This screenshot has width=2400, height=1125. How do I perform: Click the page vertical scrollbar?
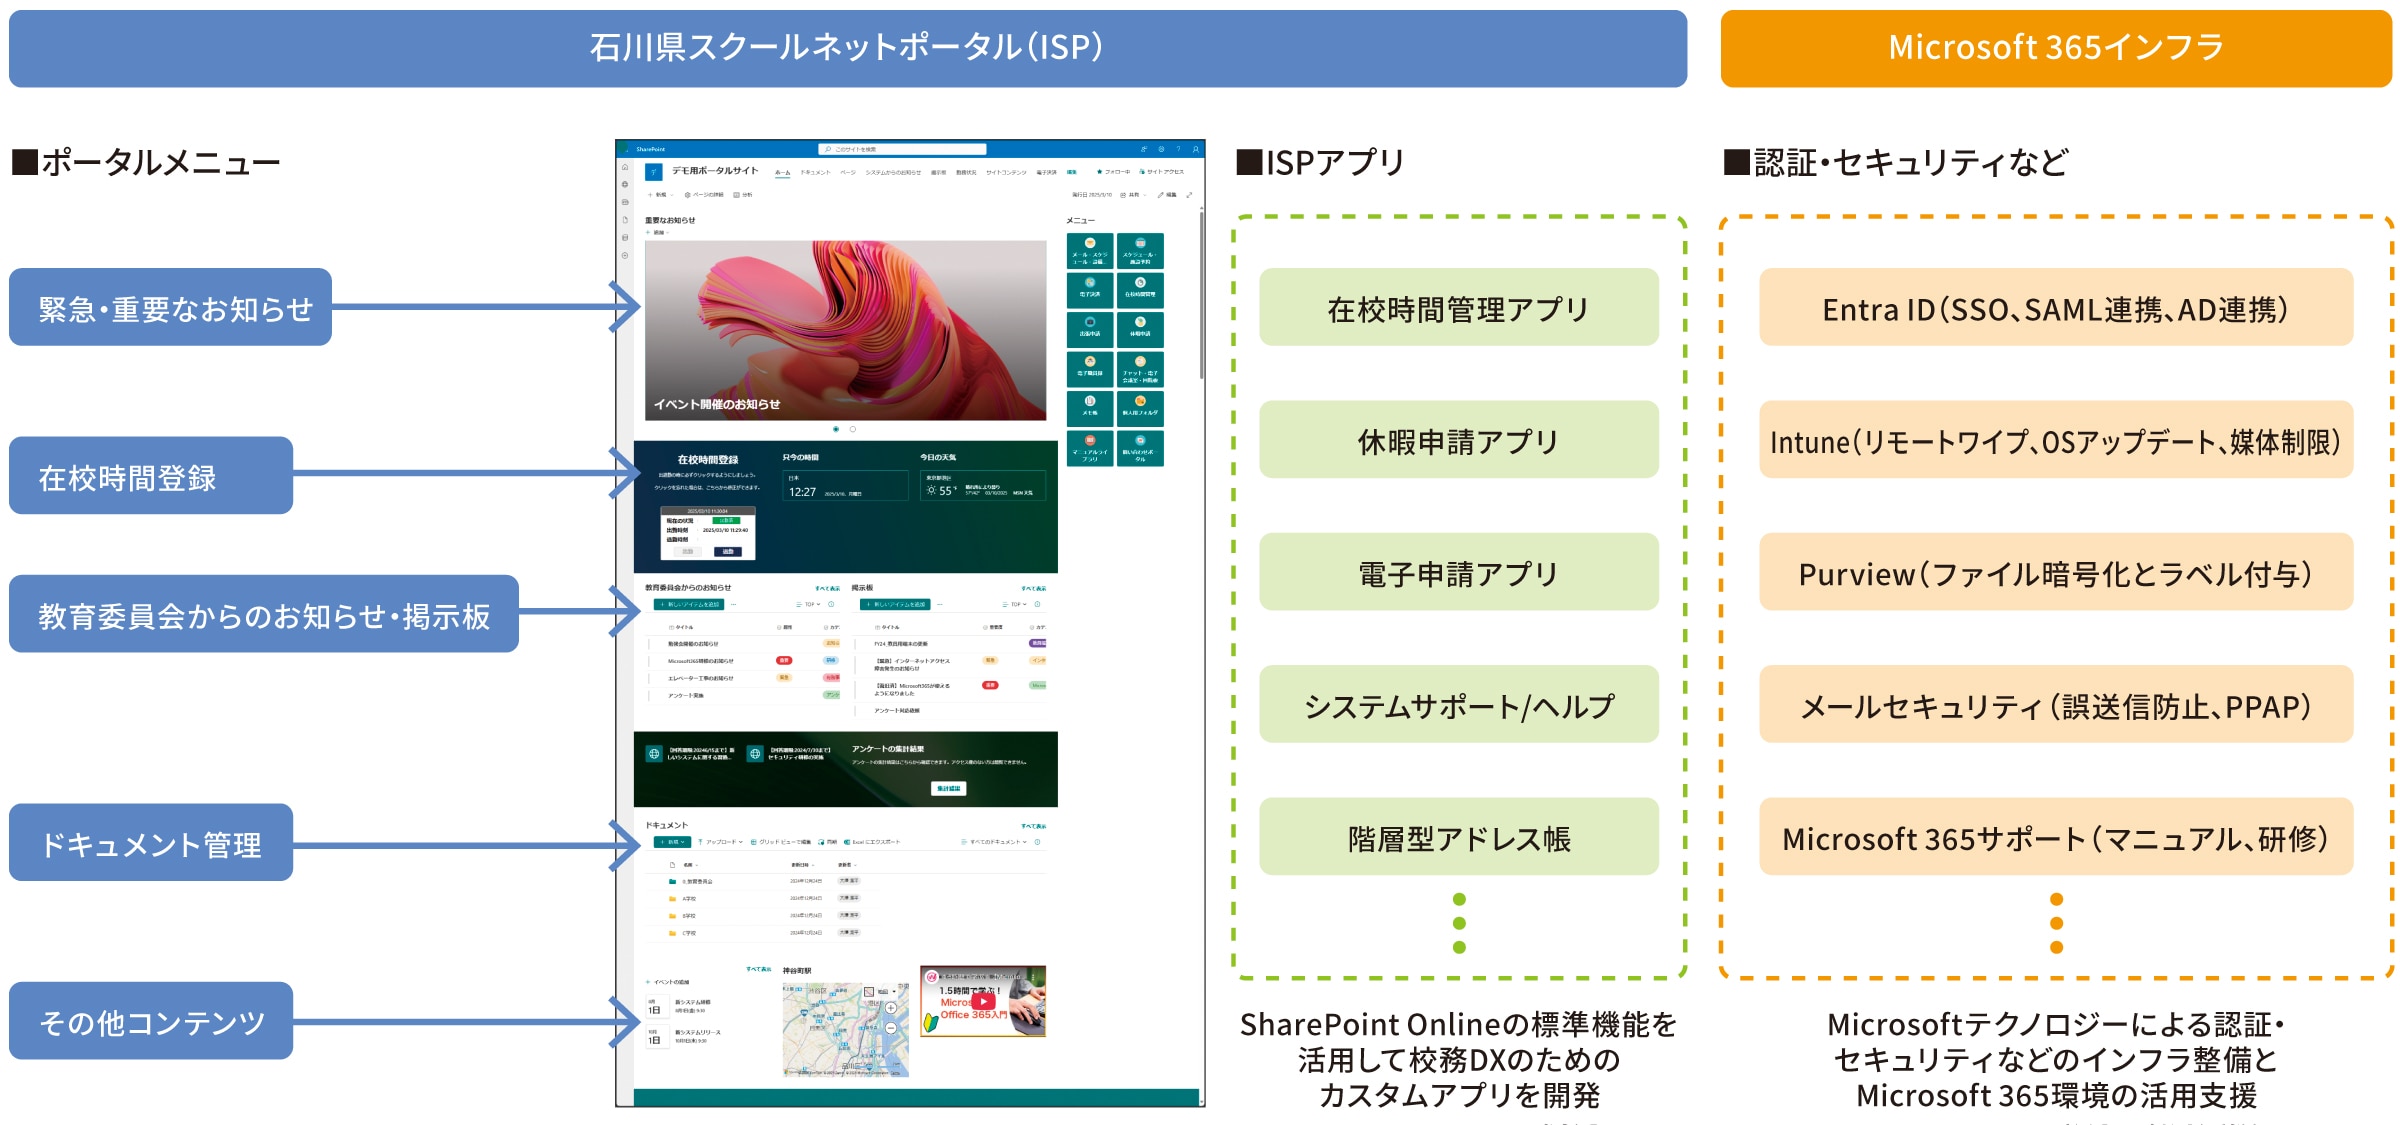[1201, 295]
